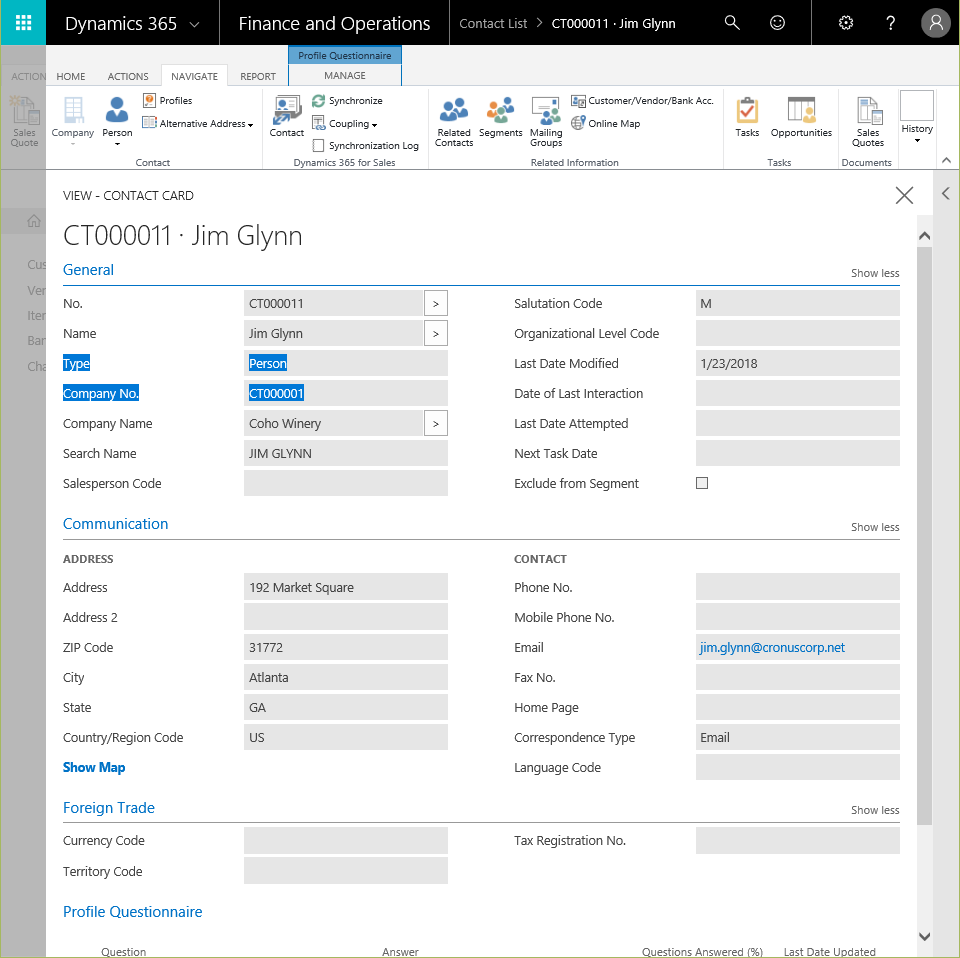Open the Alternative Address dropdown
The width and height of the screenshot is (960, 958).
[x=198, y=123]
